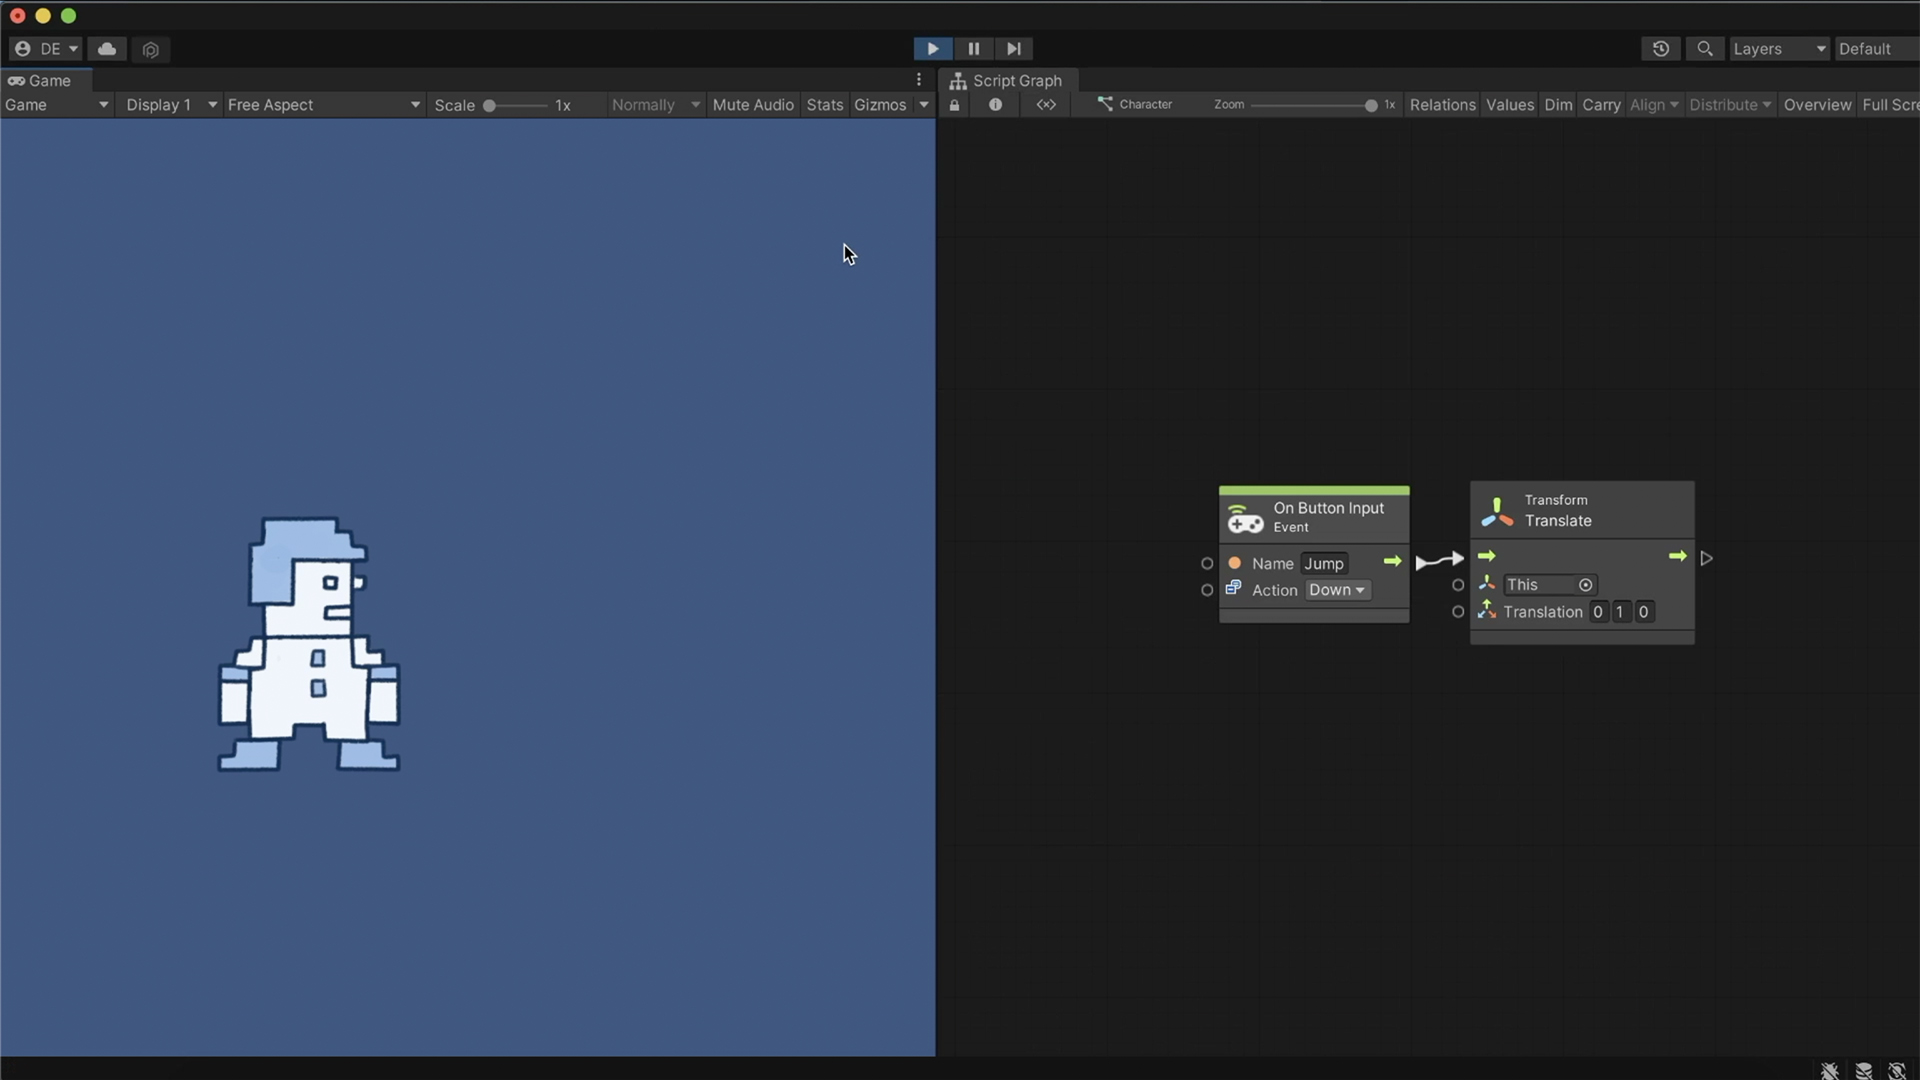Click the graph Zoom slider

pyautogui.click(x=1313, y=105)
